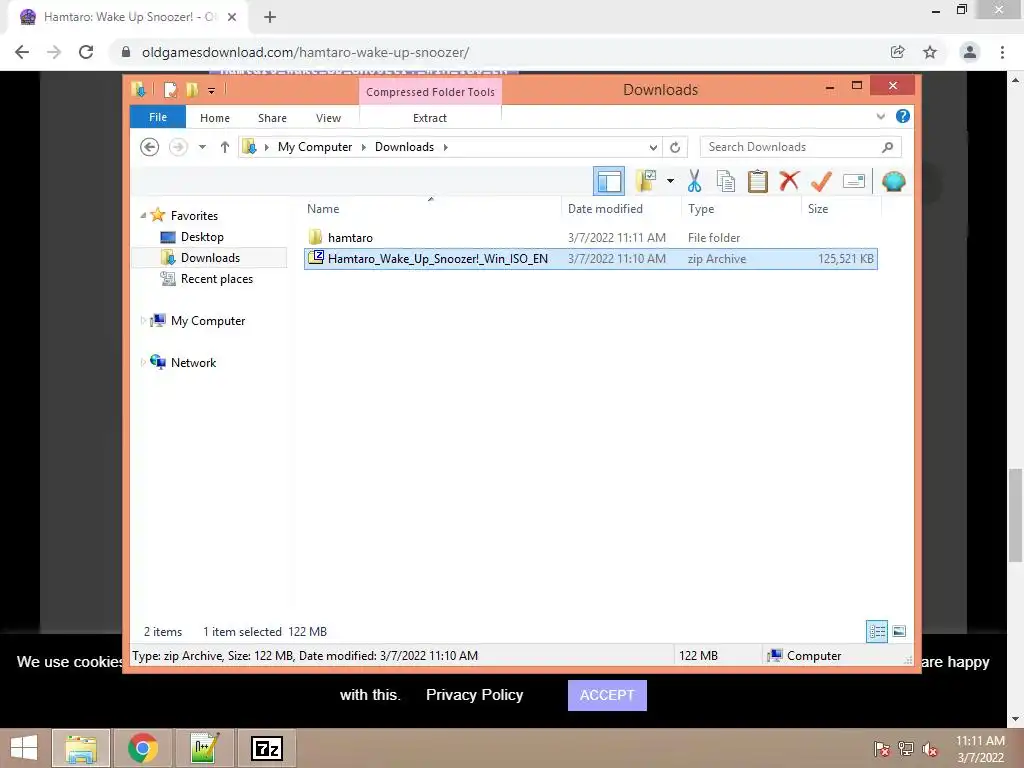The image size is (1024, 768).
Task: Click the Rename label icon in toolbar
Action: click(x=854, y=181)
